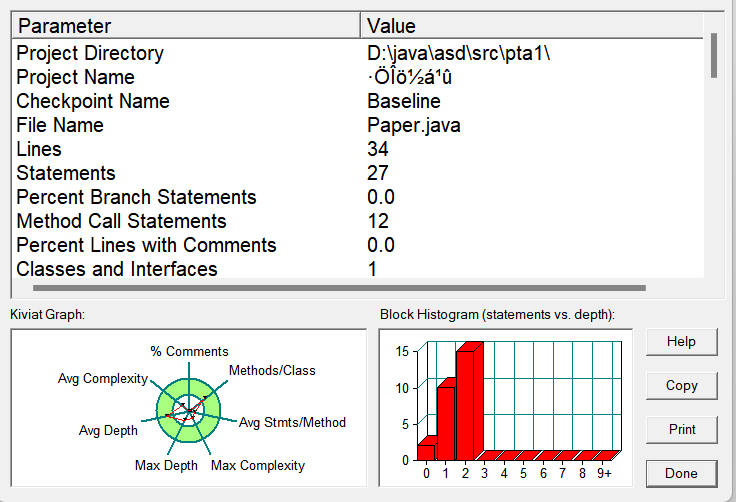Viewport: 736px width, 502px height.
Task: Click the horizontal scrollbar under the metrics list
Action: pos(340,288)
